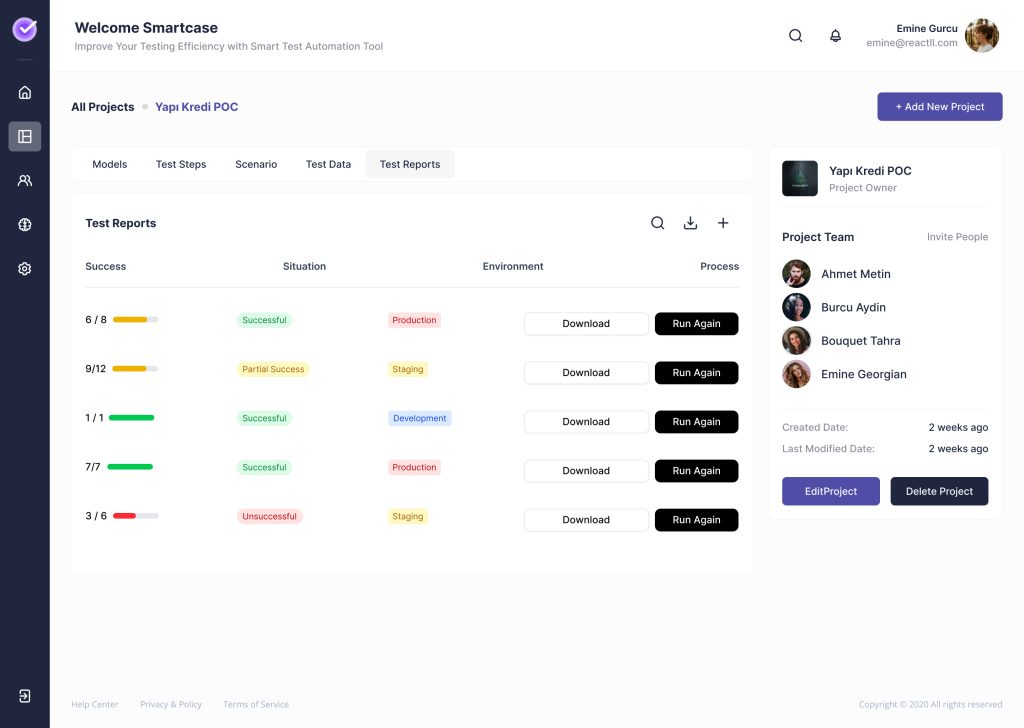Viewport: 1024px width, 728px height.
Task: Open notifications bell in header
Action: tap(835, 36)
